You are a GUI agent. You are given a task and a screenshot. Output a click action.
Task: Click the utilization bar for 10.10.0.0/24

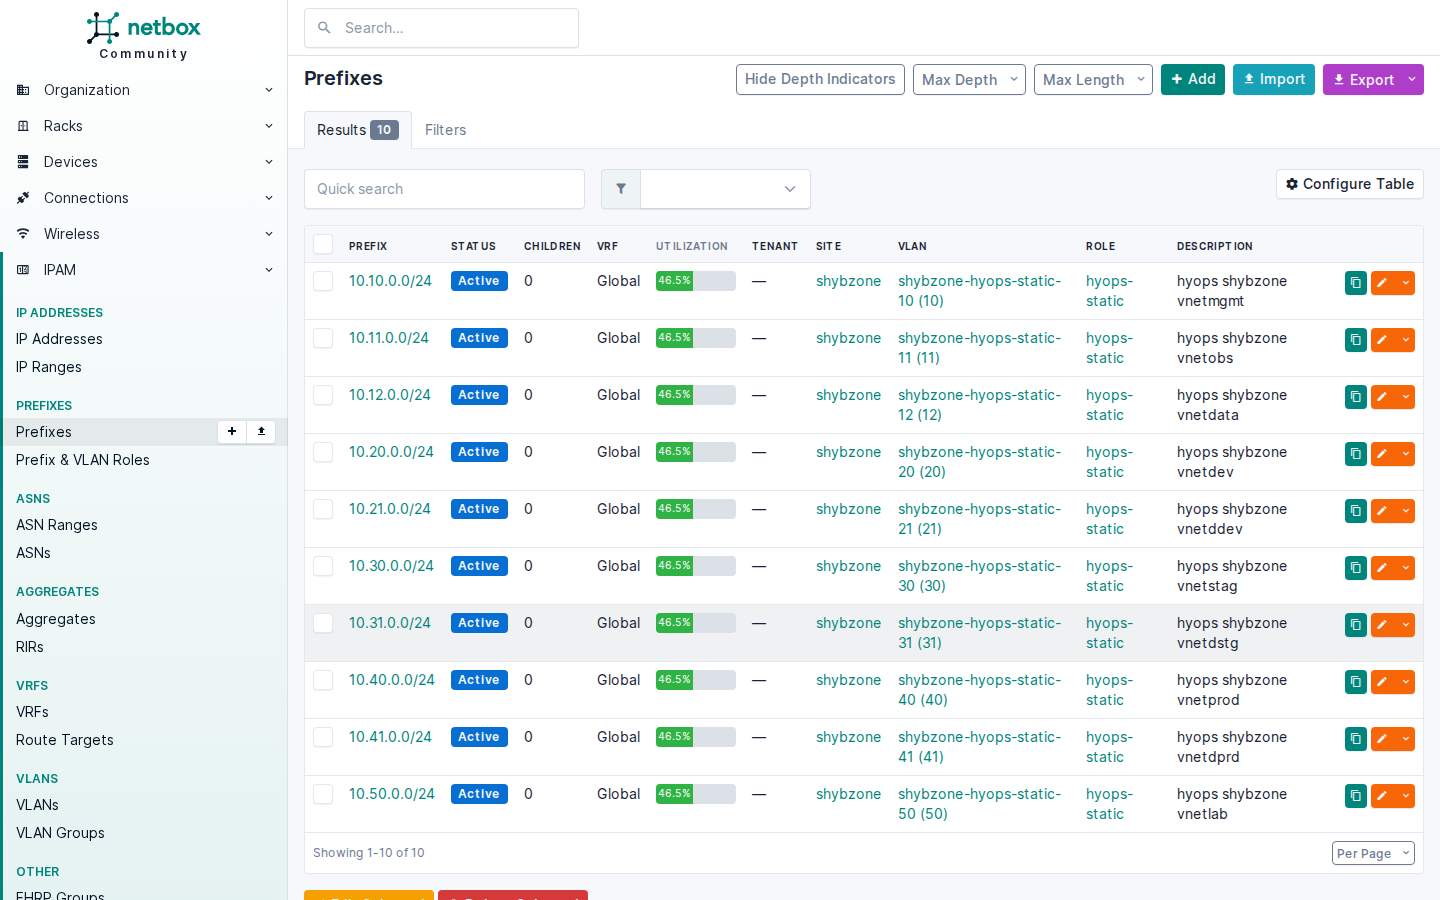(x=696, y=281)
